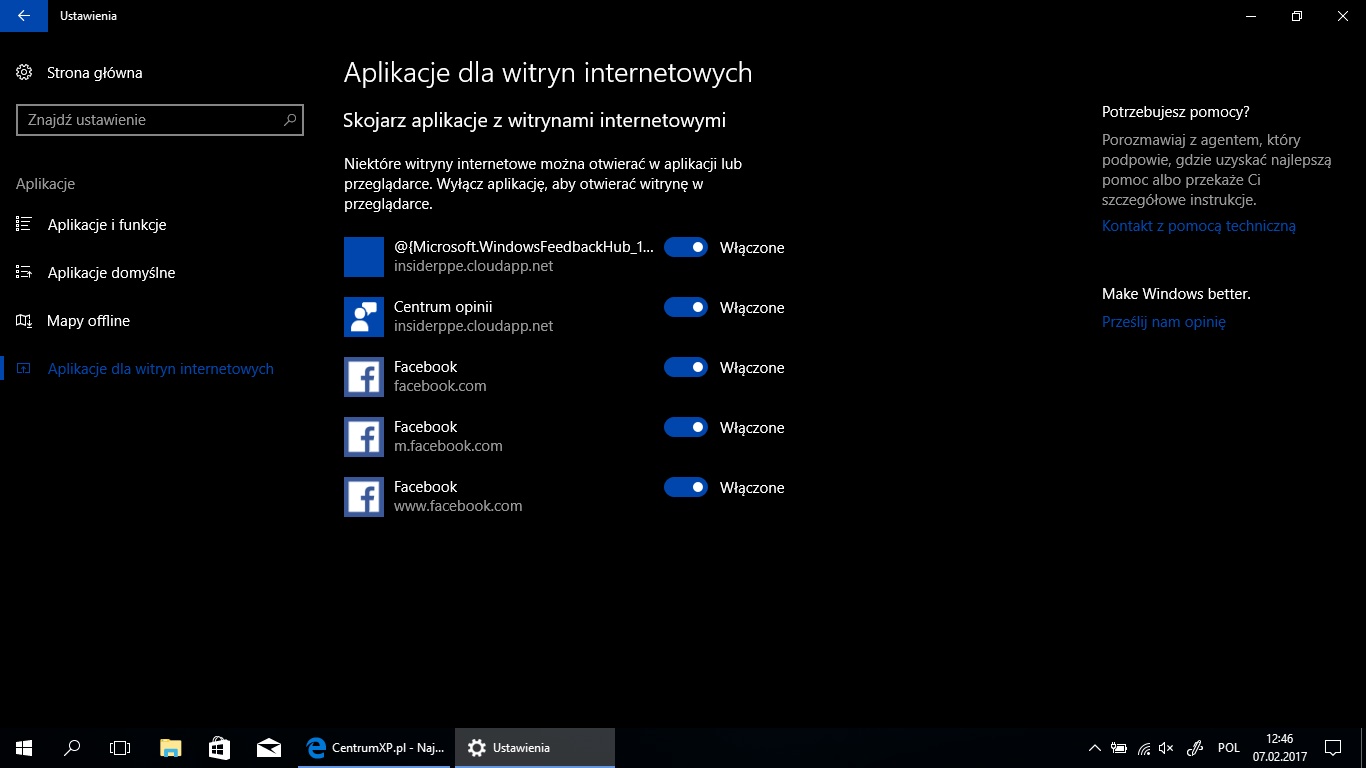
Task: Open Strona główna settings home
Action: click(x=80, y=73)
